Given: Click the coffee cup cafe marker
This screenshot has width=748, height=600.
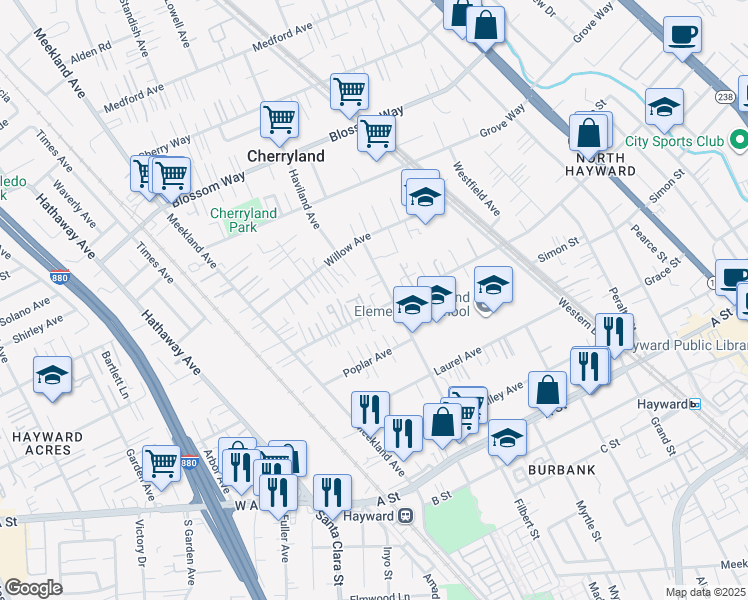Looking at the screenshot, I should coord(682,36).
